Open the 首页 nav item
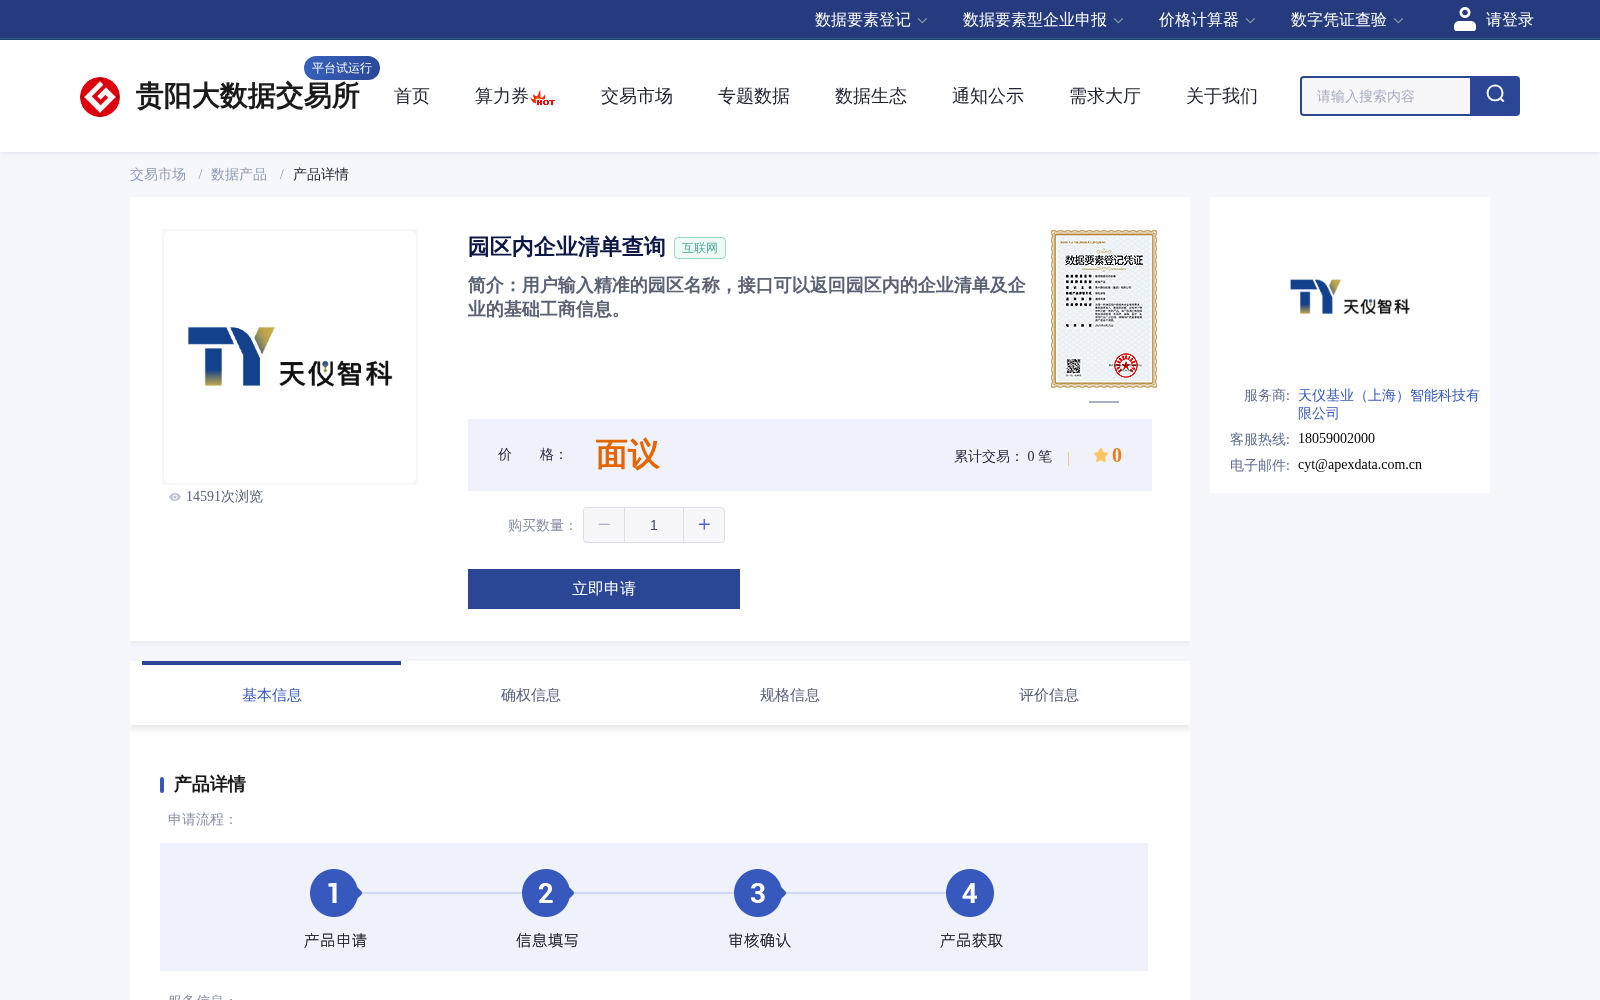 [x=412, y=96]
